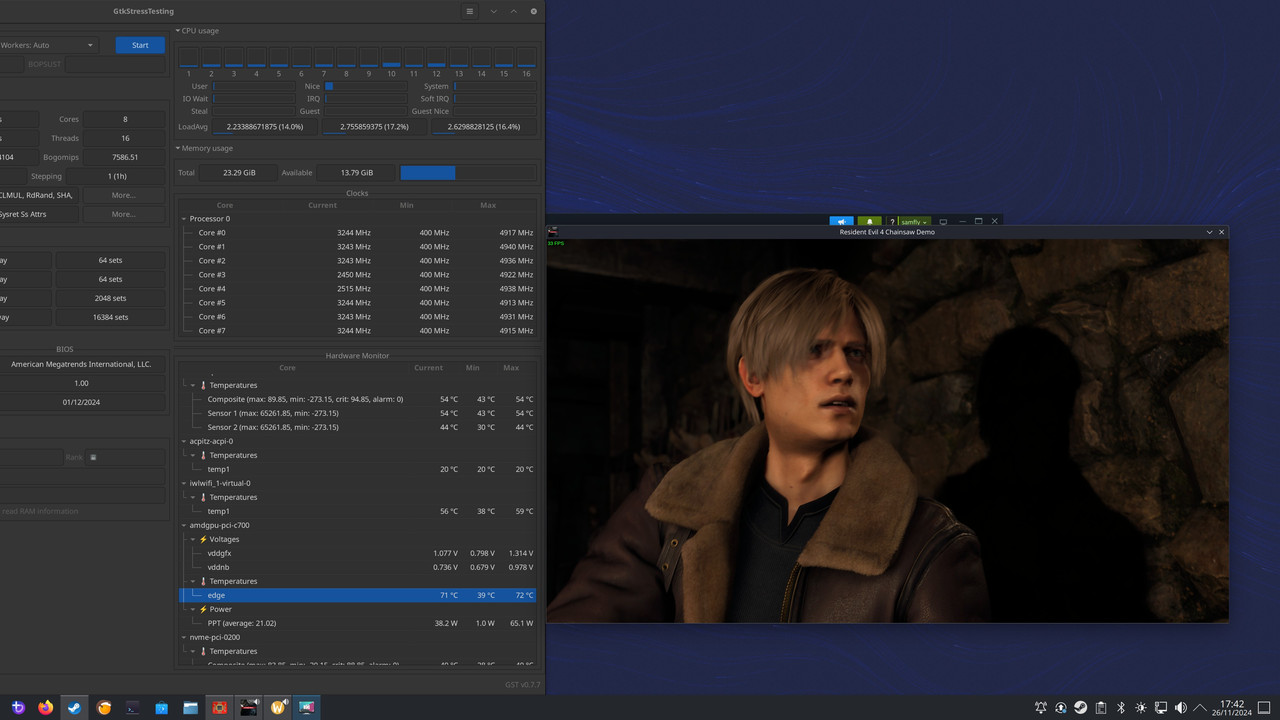The height and width of the screenshot is (720, 1280).
Task: Click the Steam icon in system tray
Action: pos(1081,708)
